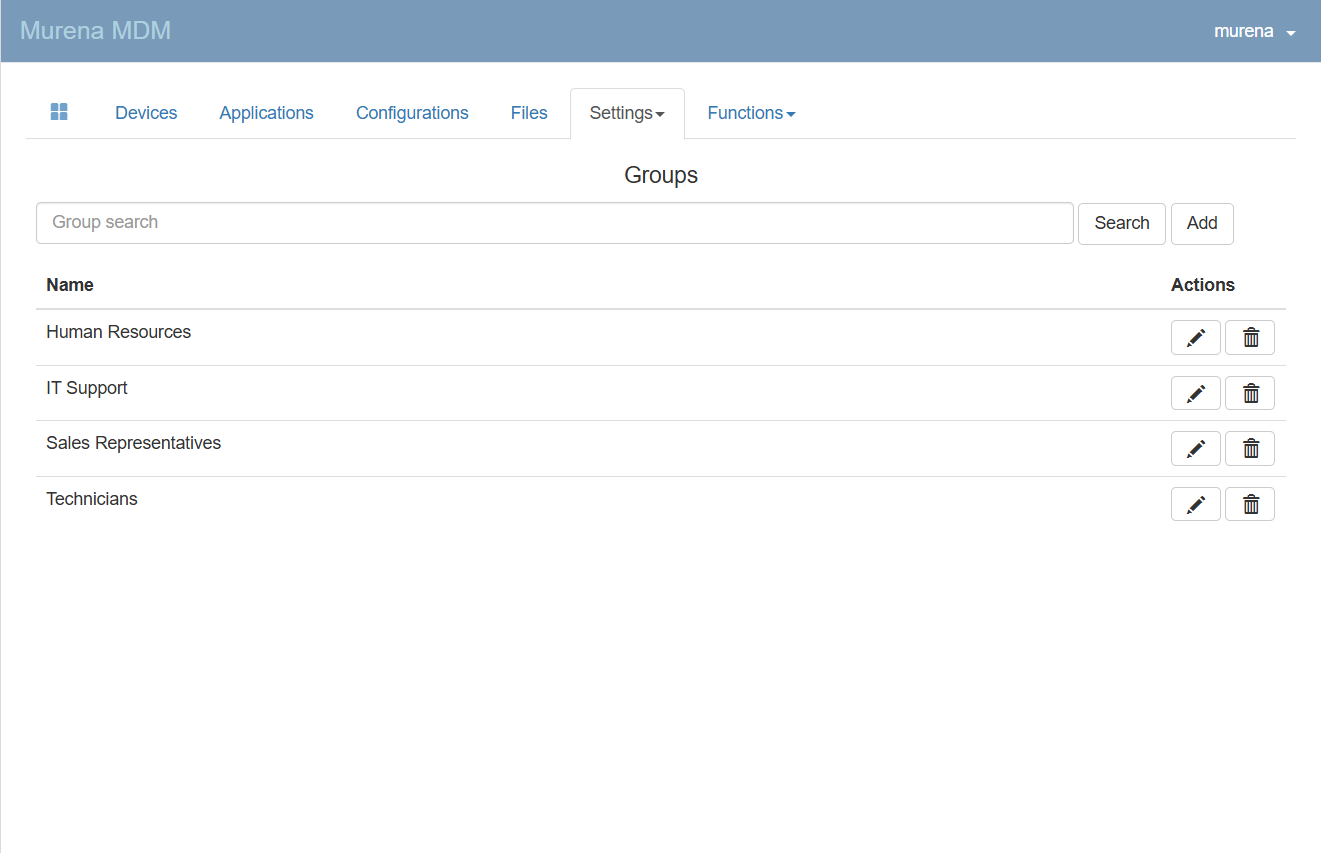Switch to the Devices tab
The image size is (1321, 853).
click(x=146, y=113)
